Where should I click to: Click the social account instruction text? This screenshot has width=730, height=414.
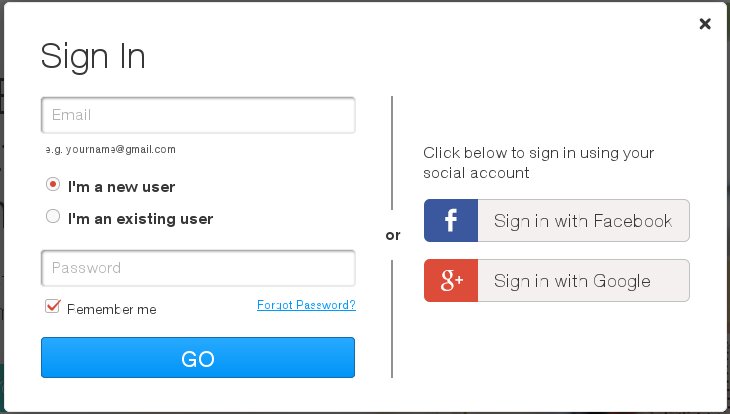pyautogui.click(x=539, y=163)
